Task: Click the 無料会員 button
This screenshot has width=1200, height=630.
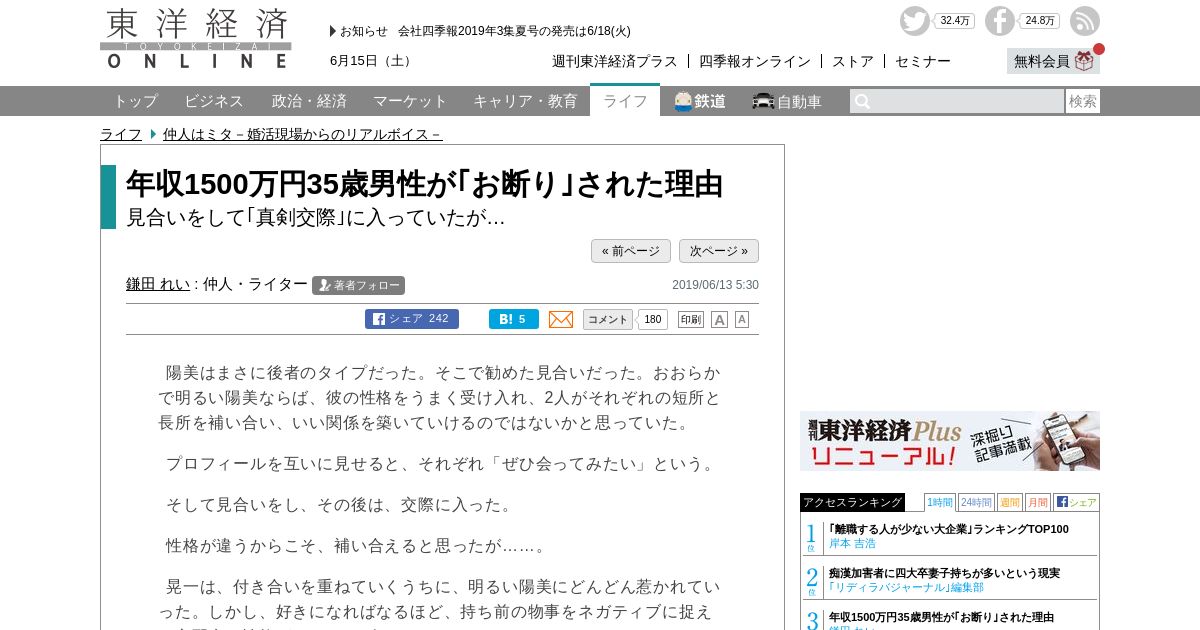Action: (x=1053, y=61)
